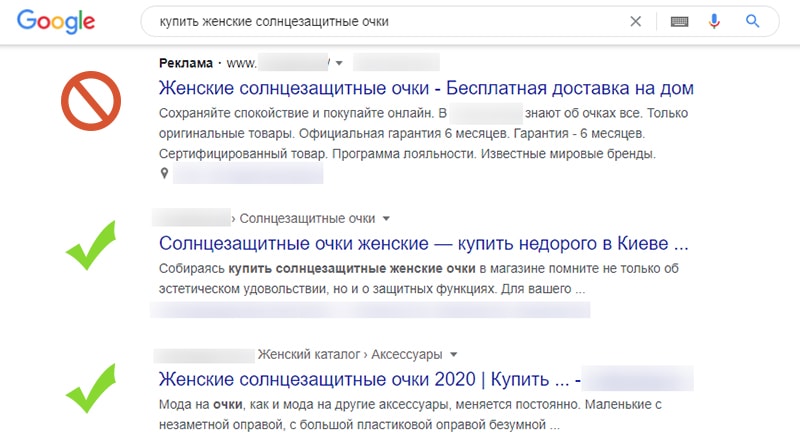Expand the dropdown arrow after Солнцезащитные очки breadcrumb
This screenshot has height=440, width=800.
click(x=386, y=218)
